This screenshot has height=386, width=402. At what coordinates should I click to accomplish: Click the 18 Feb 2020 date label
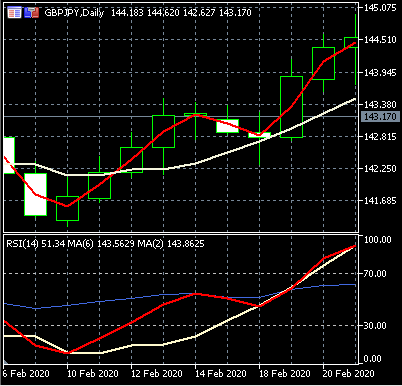pyautogui.click(x=285, y=374)
